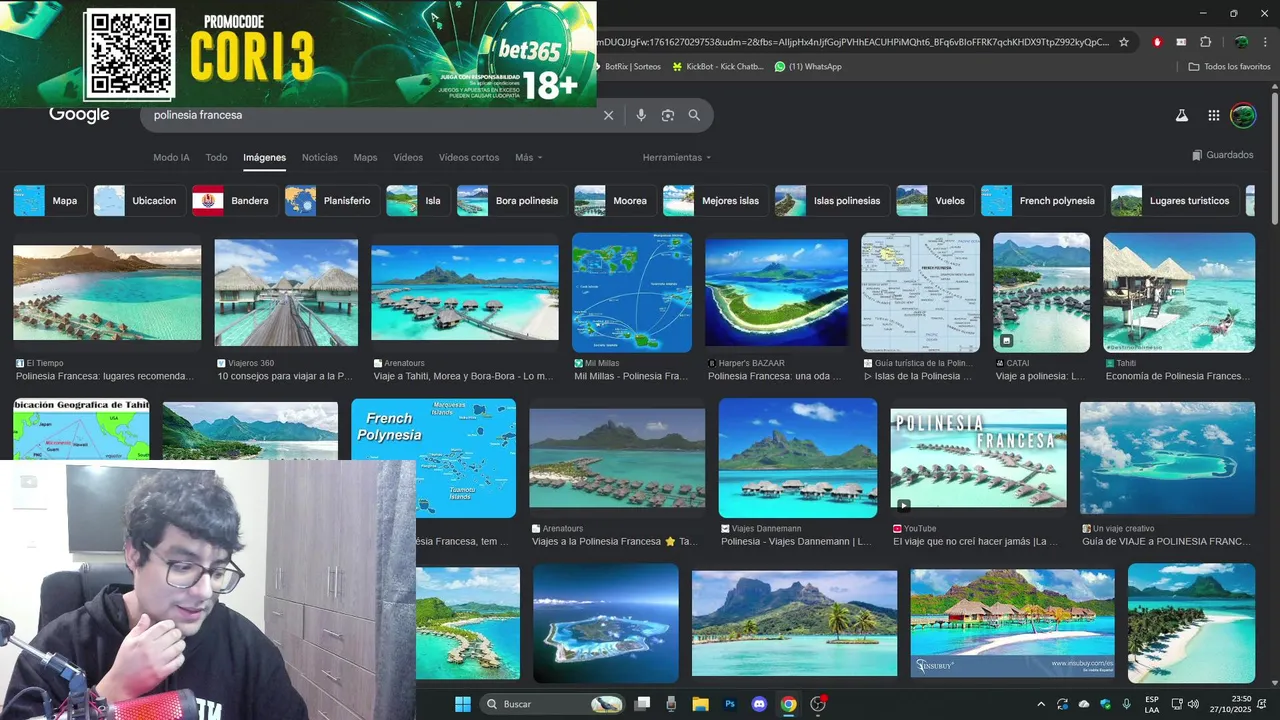Viewport: 1280px width, 720px height.
Task: Show hidden system tray icons
Action: tap(1040, 704)
